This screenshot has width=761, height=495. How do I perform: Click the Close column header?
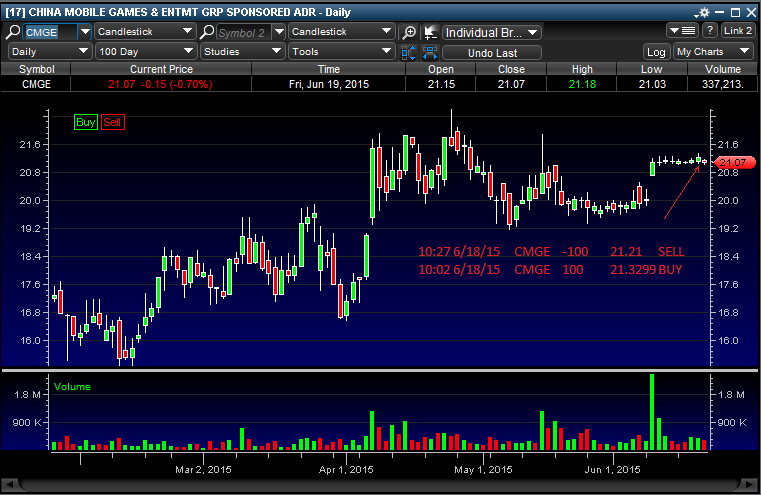pyautogui.click(x=511, y=69)
